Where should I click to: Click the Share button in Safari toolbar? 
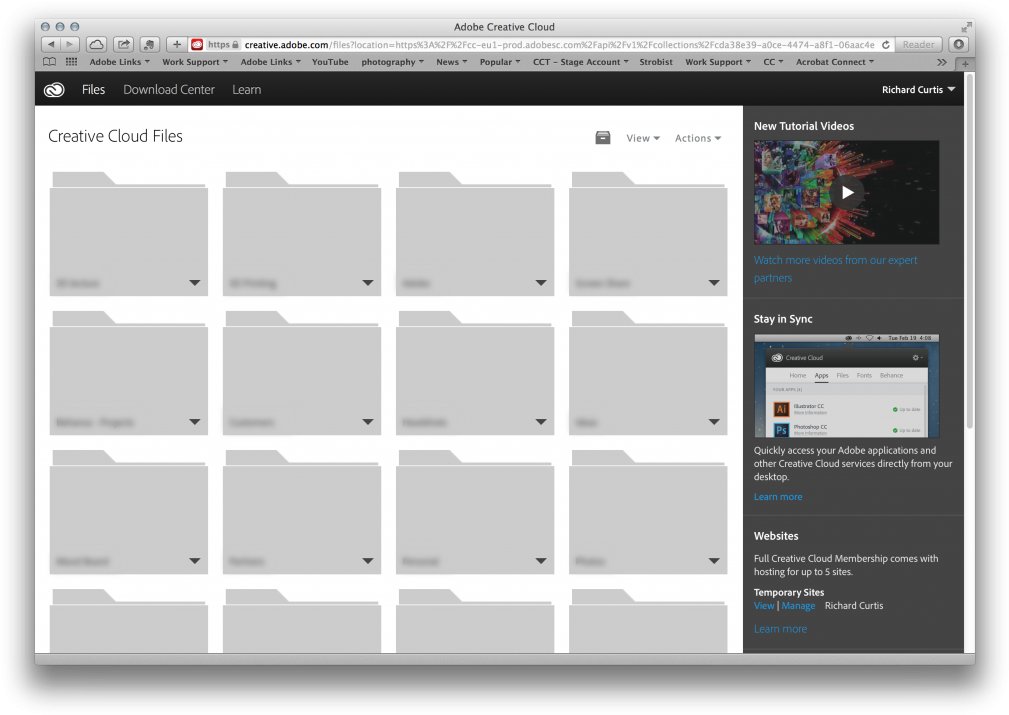tap(124, 44)
